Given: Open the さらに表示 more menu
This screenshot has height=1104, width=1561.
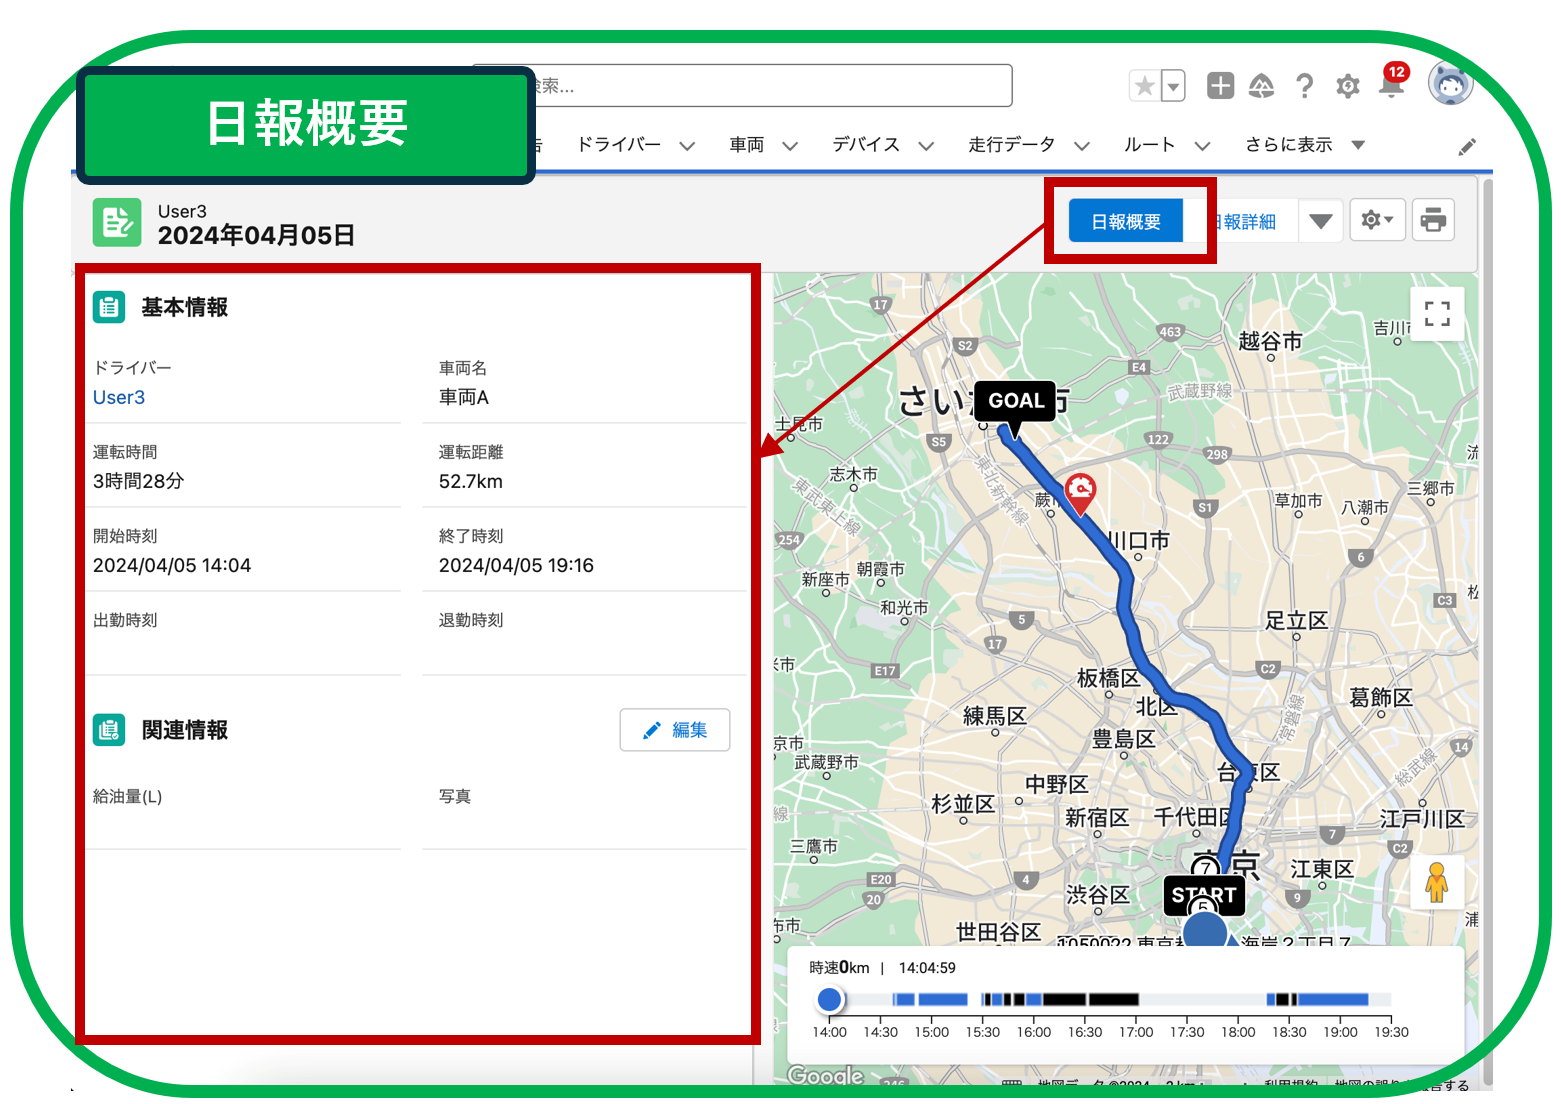Looking at the screenshot, I should tap(1304, 145).
